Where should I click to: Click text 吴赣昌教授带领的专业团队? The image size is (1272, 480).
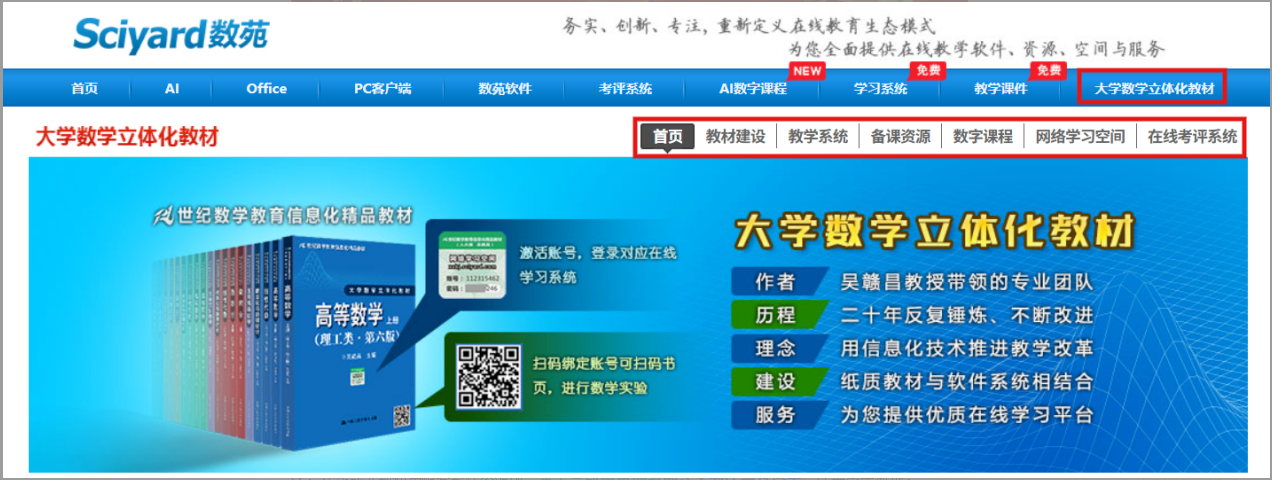click(967, 282)
